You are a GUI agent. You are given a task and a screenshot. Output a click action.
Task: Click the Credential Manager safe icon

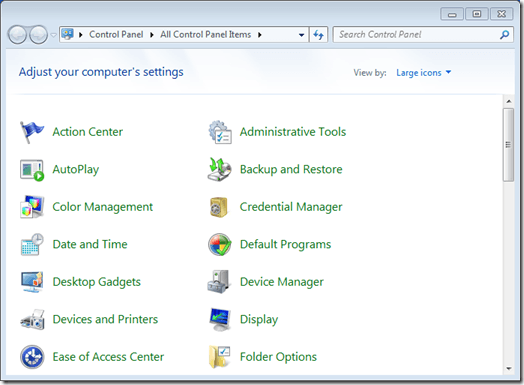[219, 207]
